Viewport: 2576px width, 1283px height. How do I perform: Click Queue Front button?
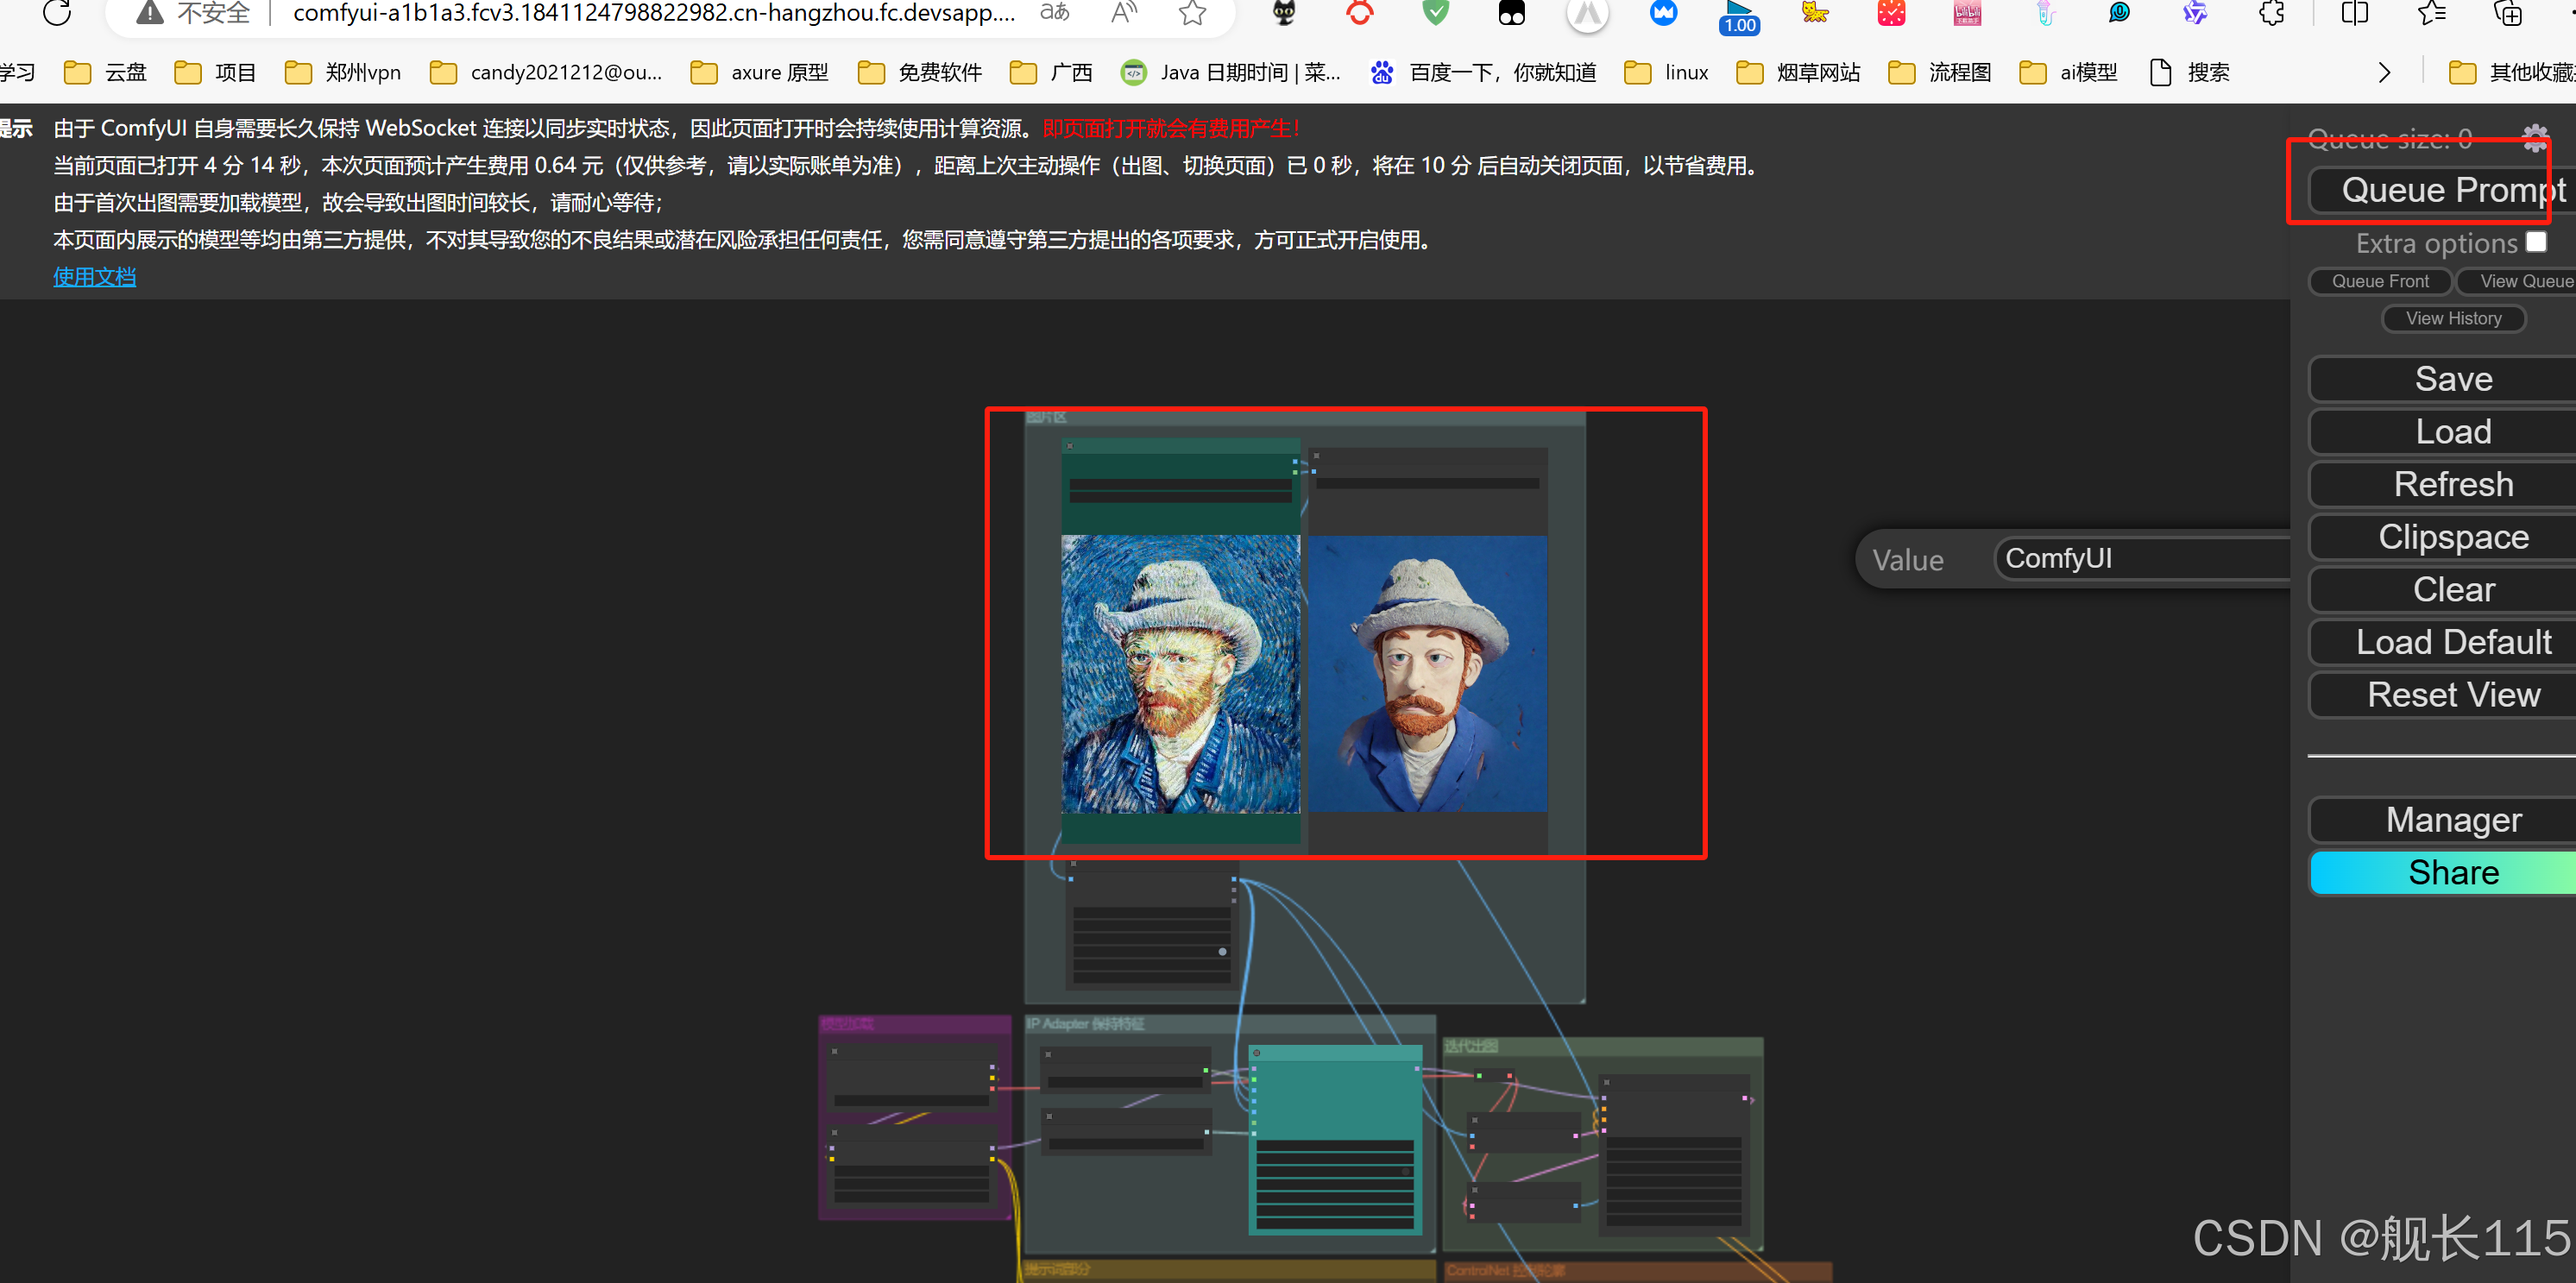[x=2380, y=282]
